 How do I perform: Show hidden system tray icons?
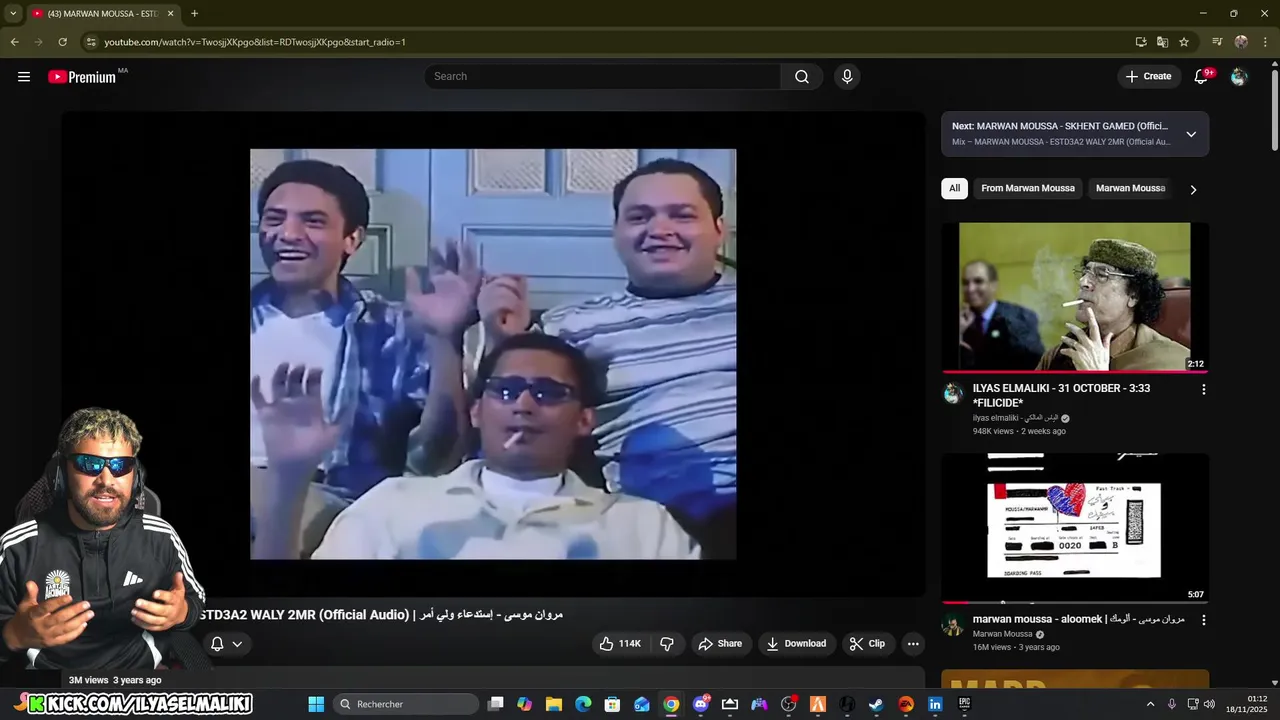point(1150,704)
